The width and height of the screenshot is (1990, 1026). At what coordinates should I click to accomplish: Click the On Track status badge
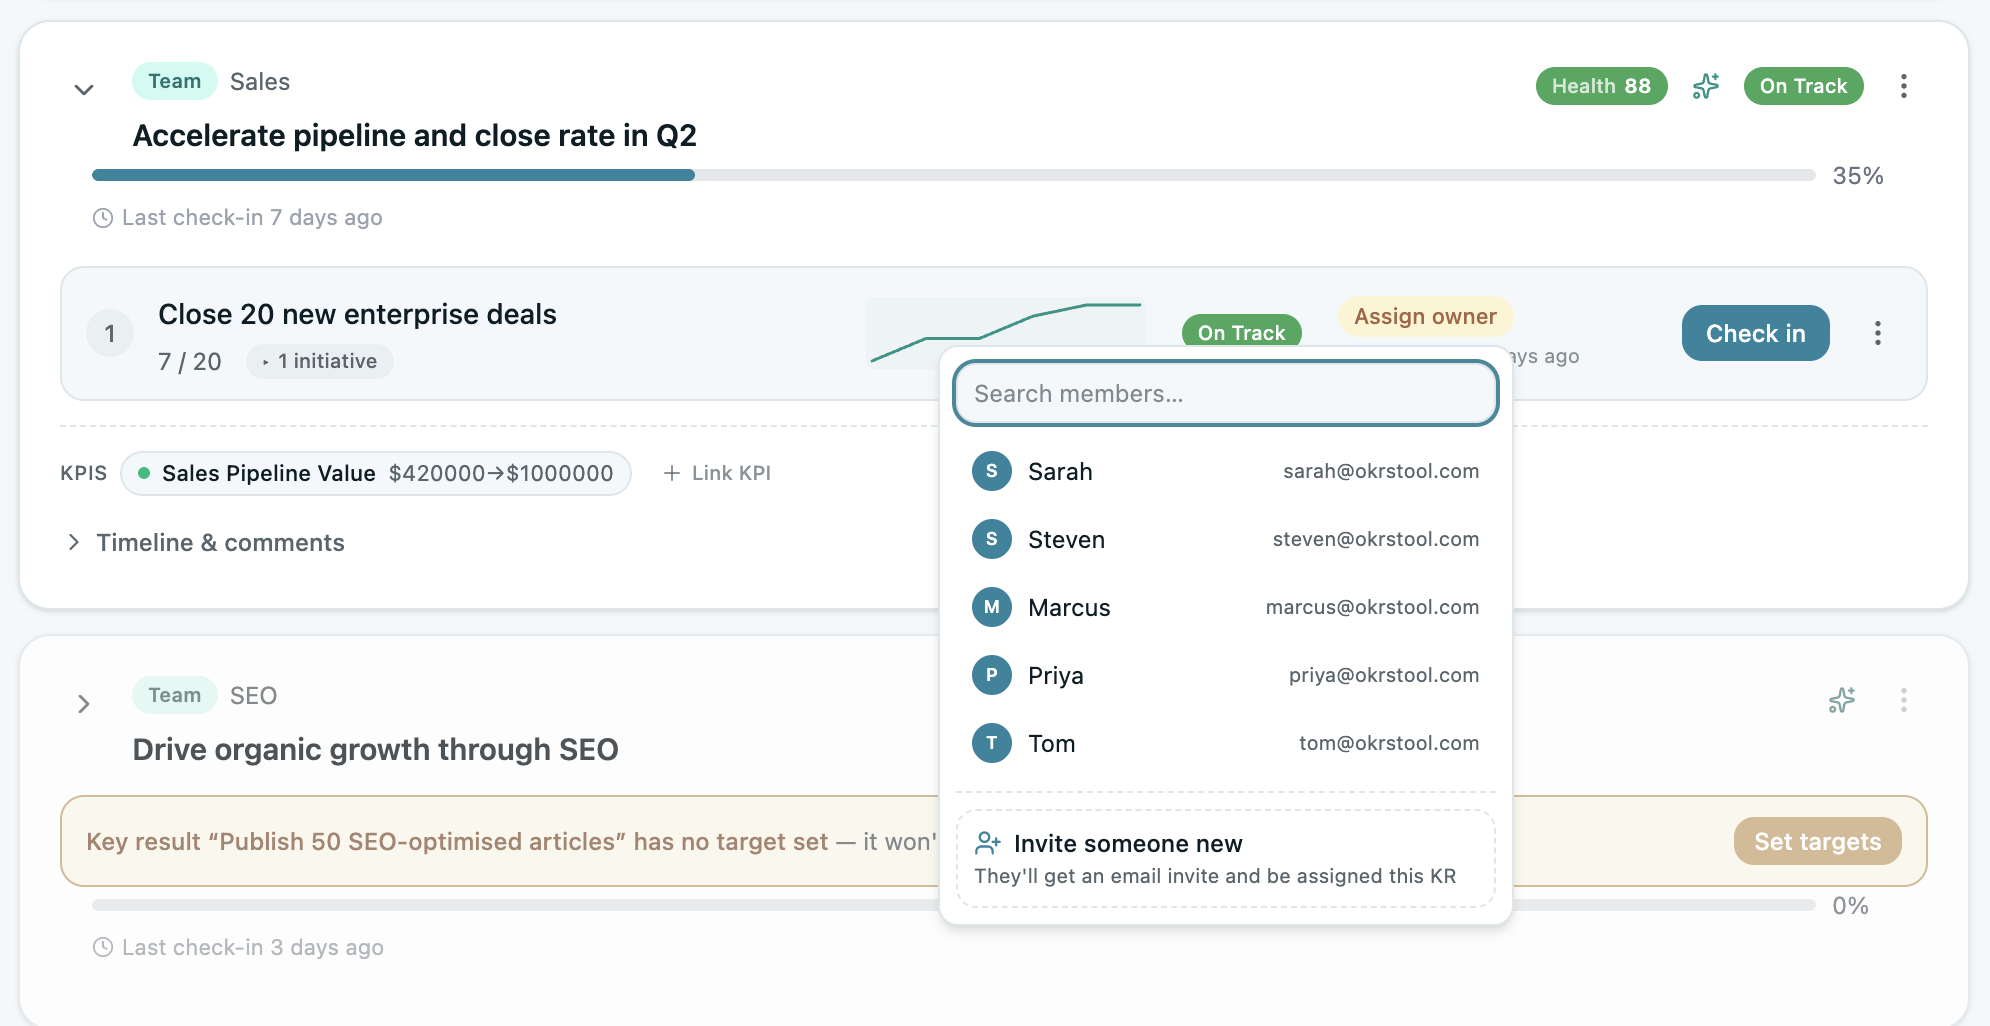[1803, 86]
